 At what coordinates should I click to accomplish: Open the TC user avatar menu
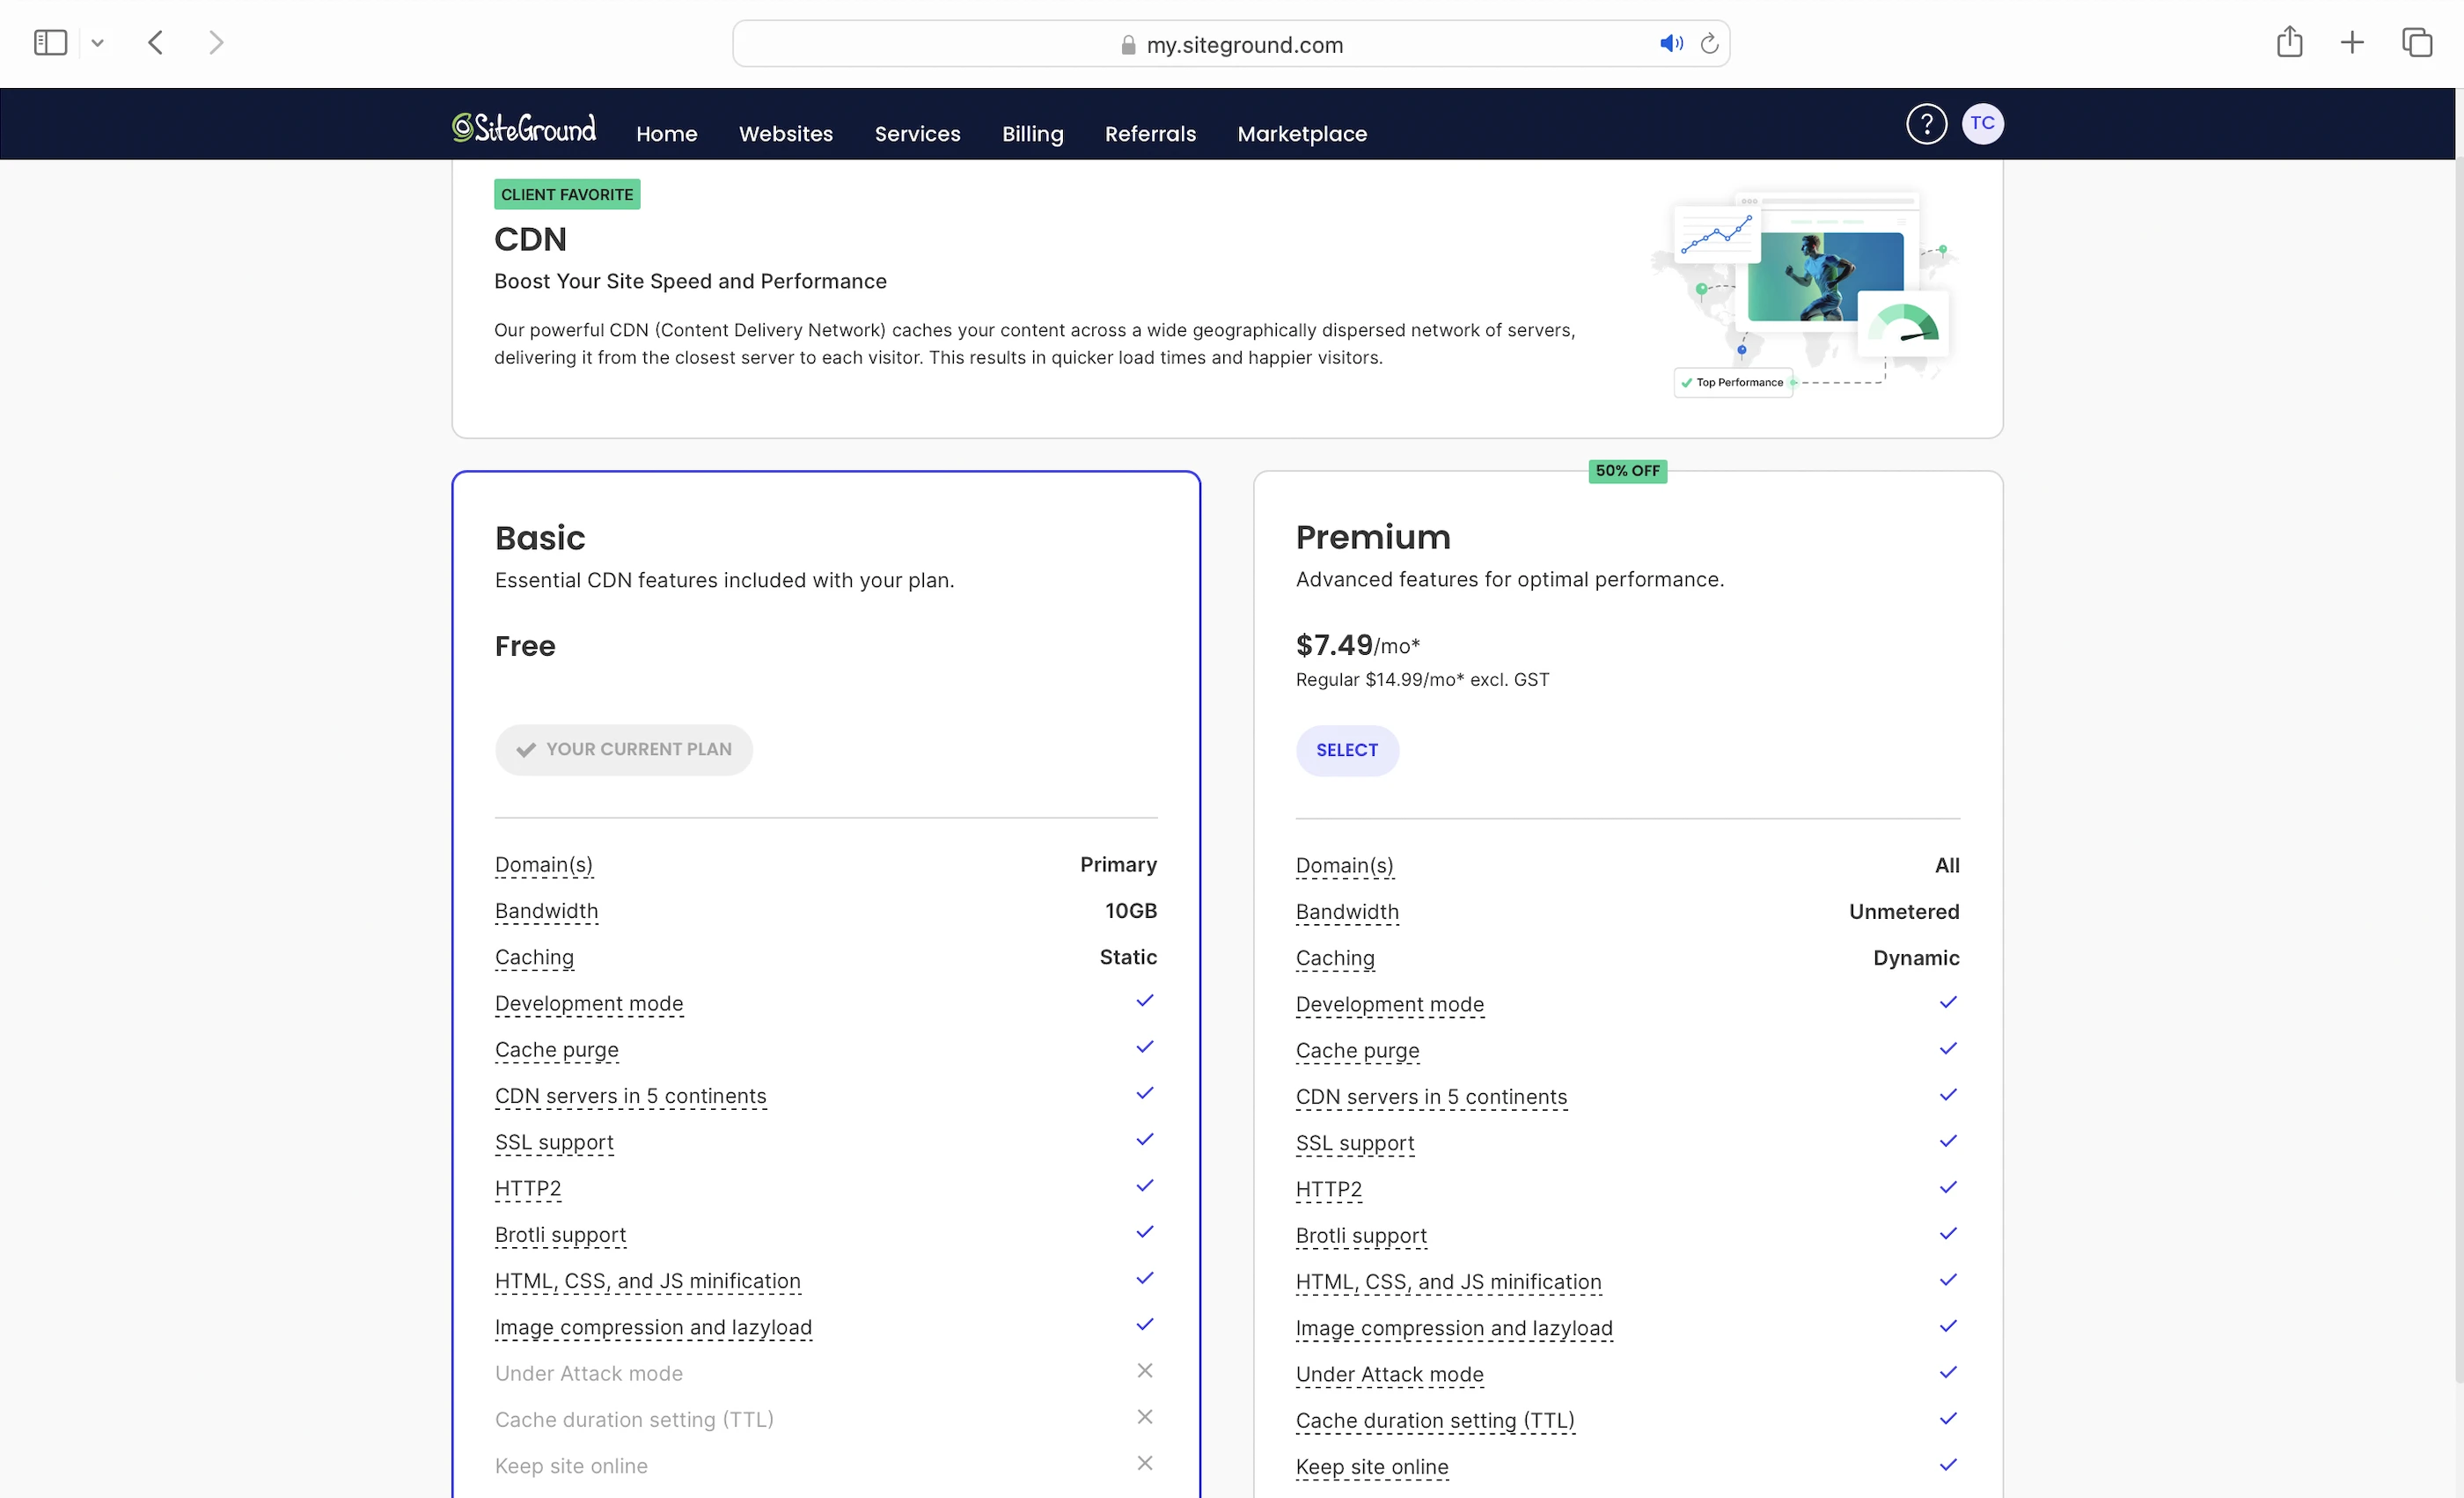point(1982,124)
